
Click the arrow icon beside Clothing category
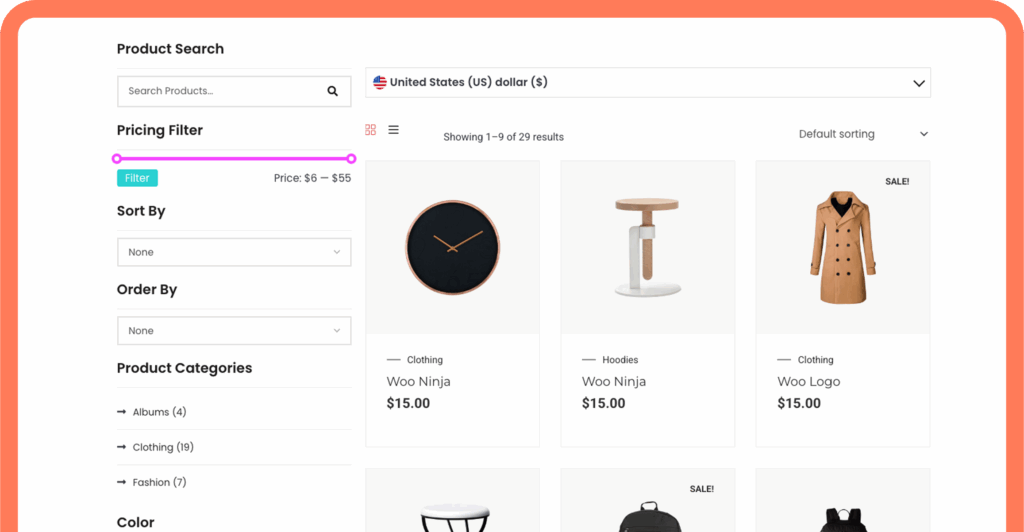point(122,447)
